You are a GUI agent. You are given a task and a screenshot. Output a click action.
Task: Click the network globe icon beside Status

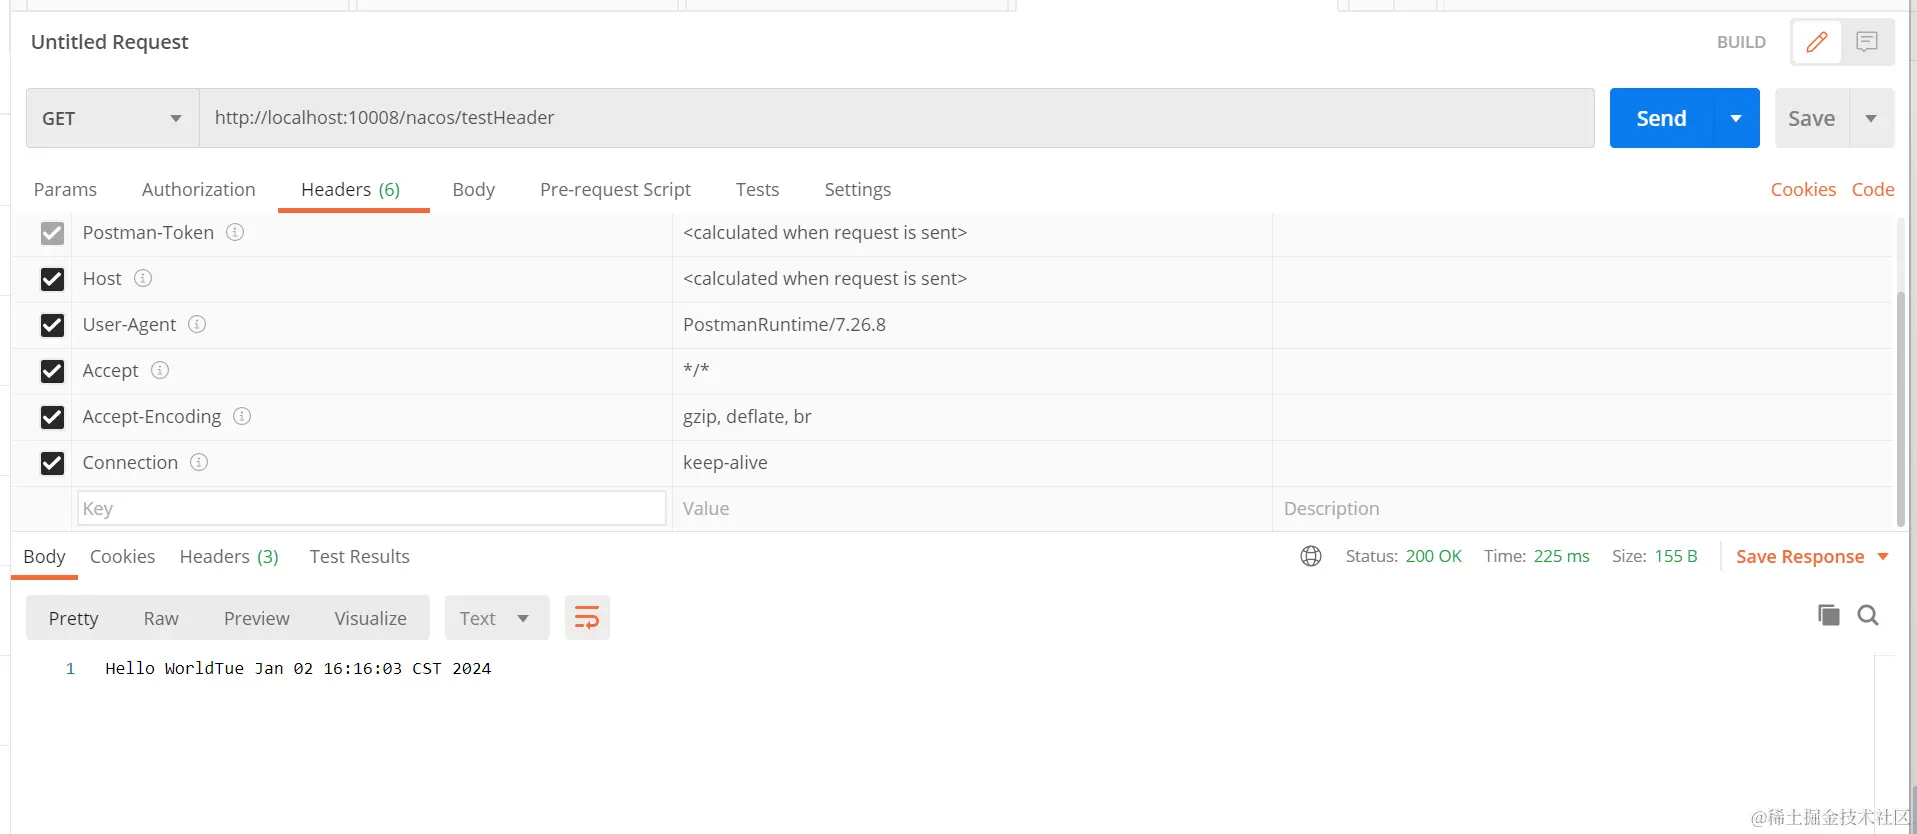[1310, 556]
